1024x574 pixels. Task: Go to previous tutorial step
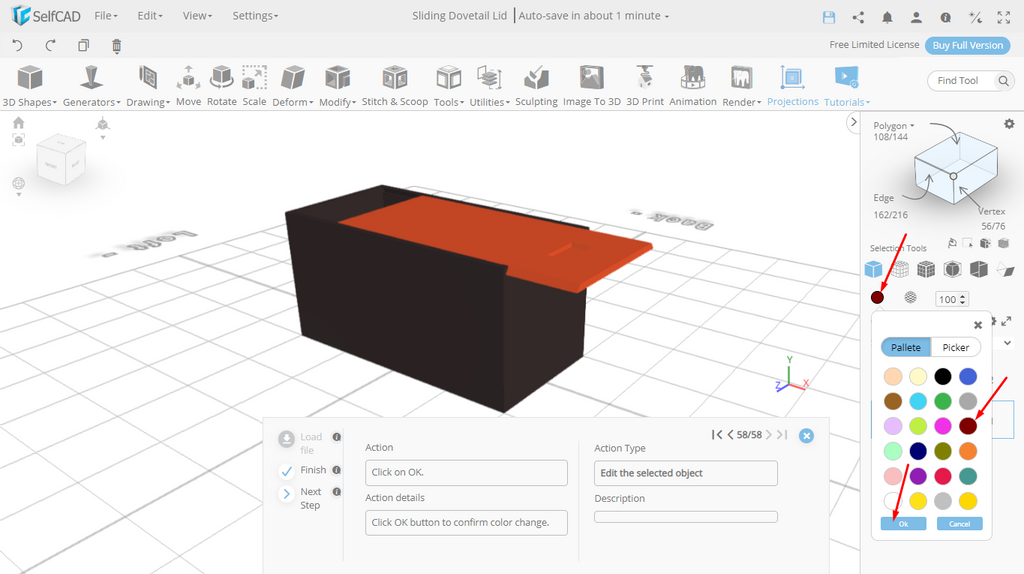[730, 435]
